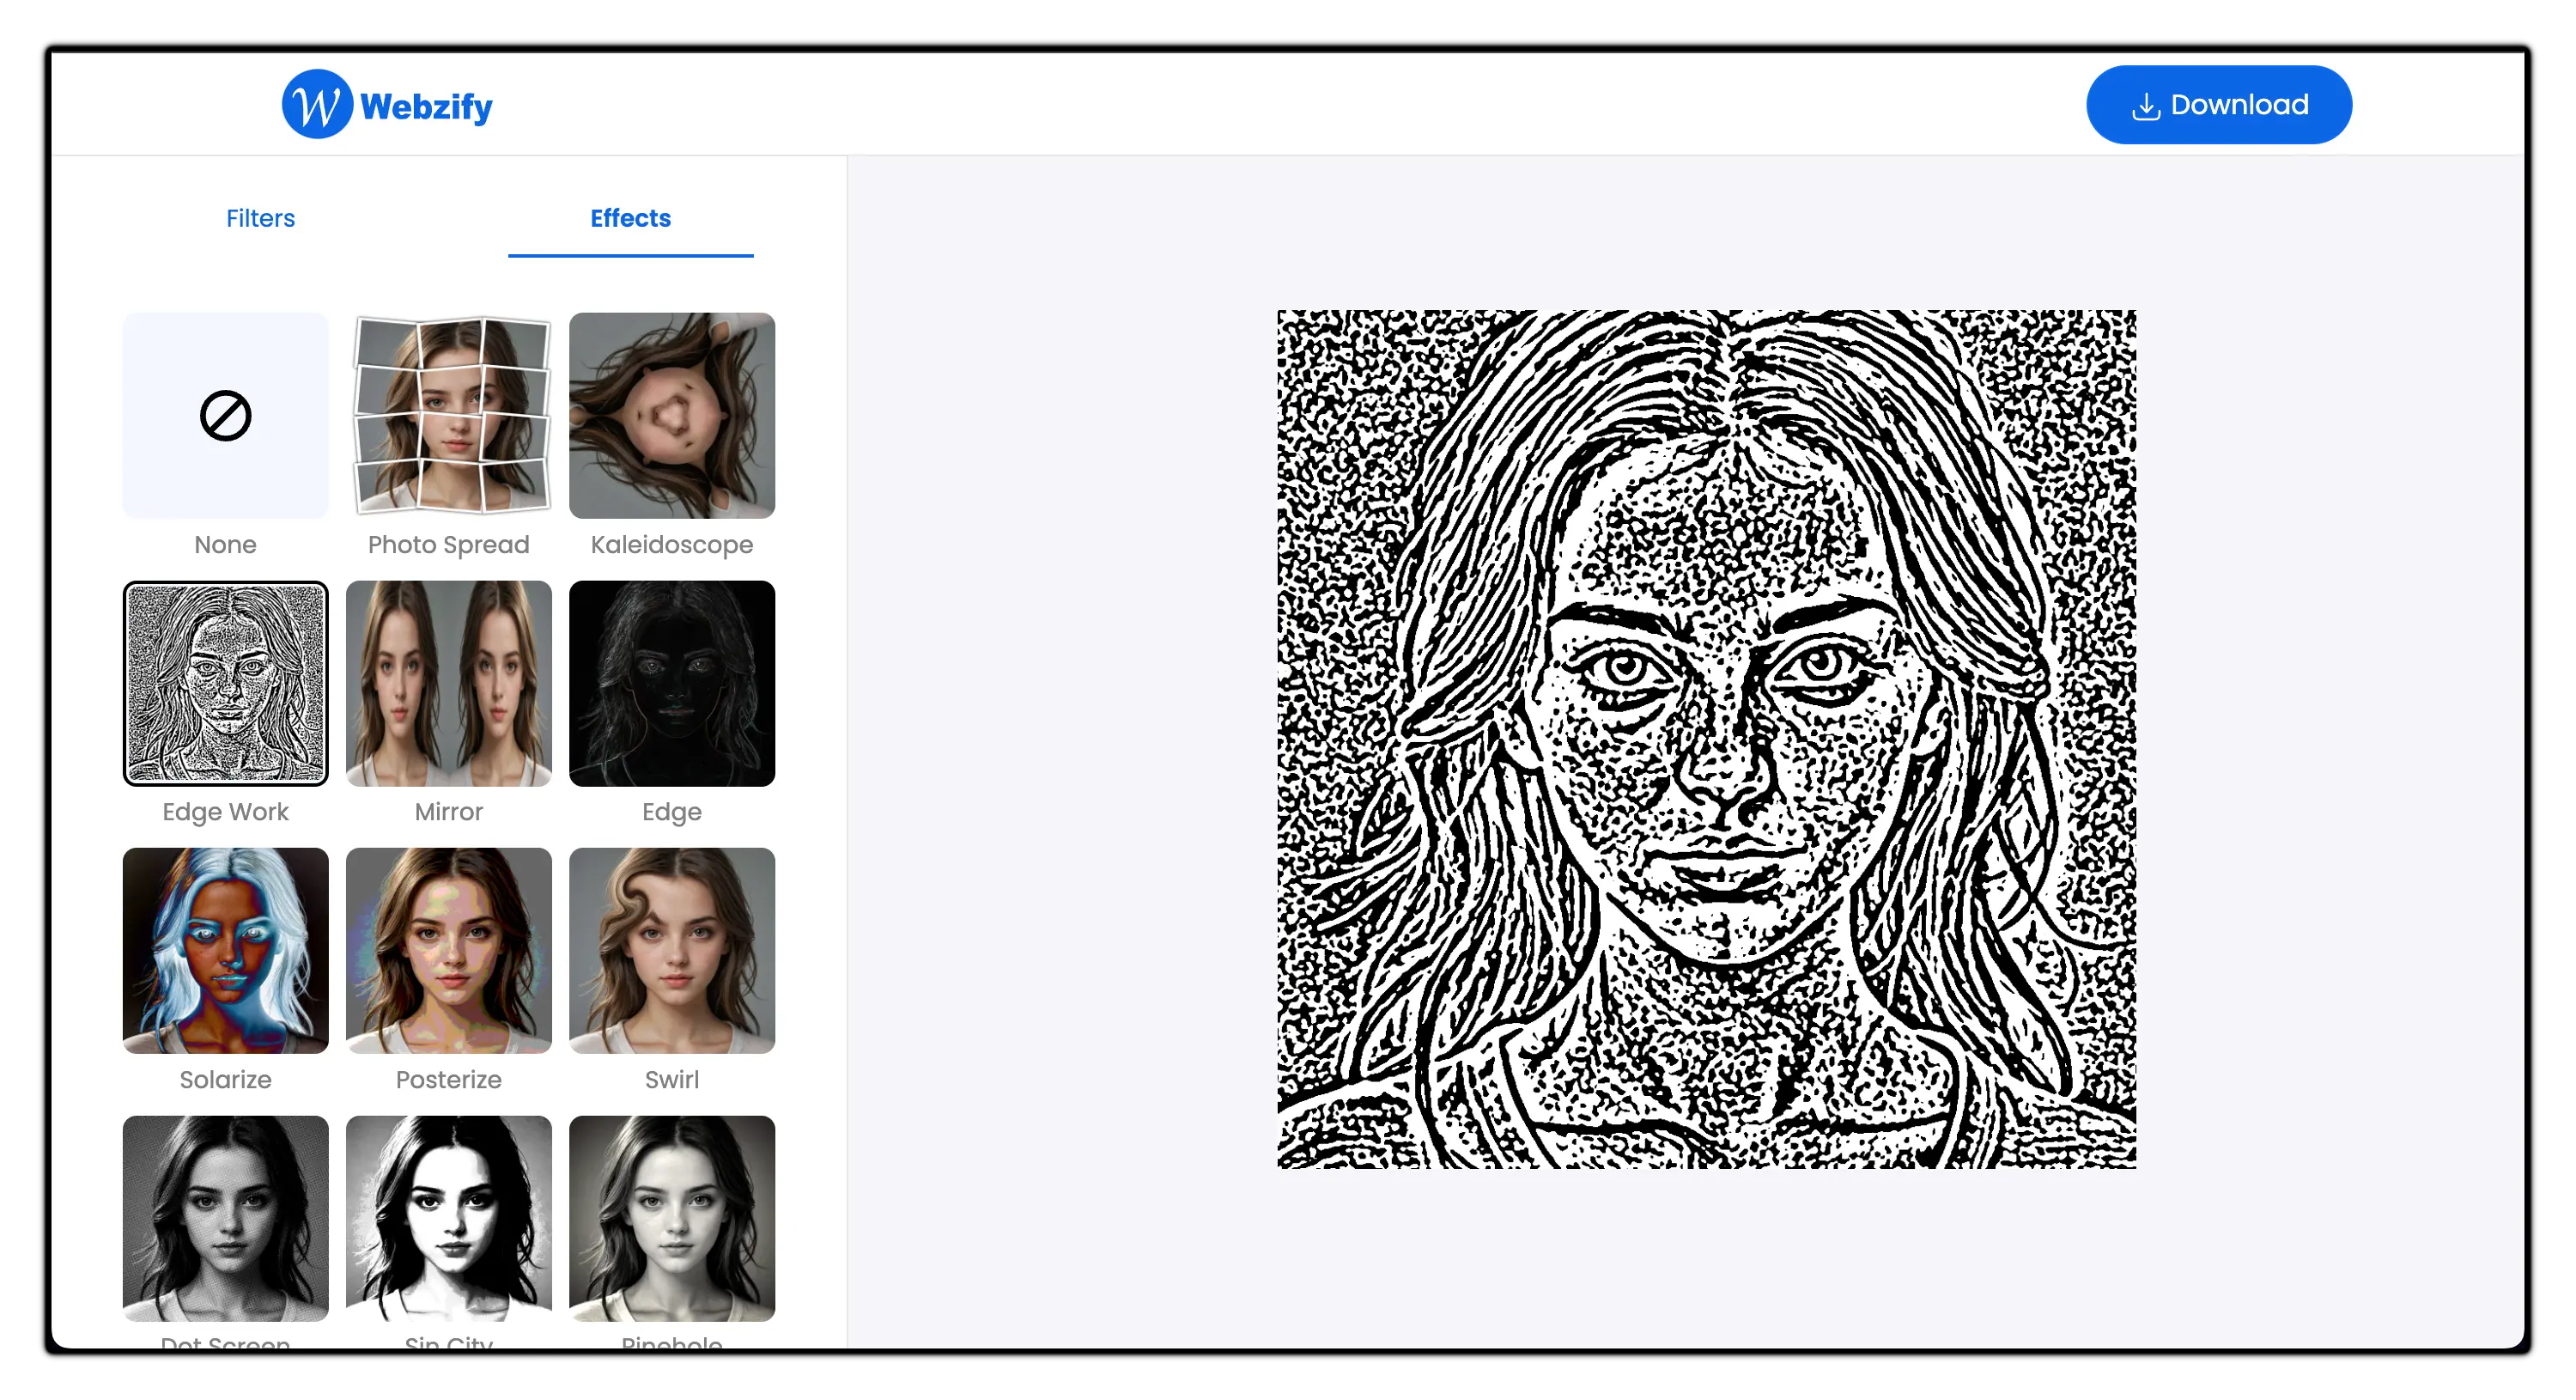2576x1400 pixels.
Task: Select the Dot Screen effect thumbnail
Action: (225, 1218)
